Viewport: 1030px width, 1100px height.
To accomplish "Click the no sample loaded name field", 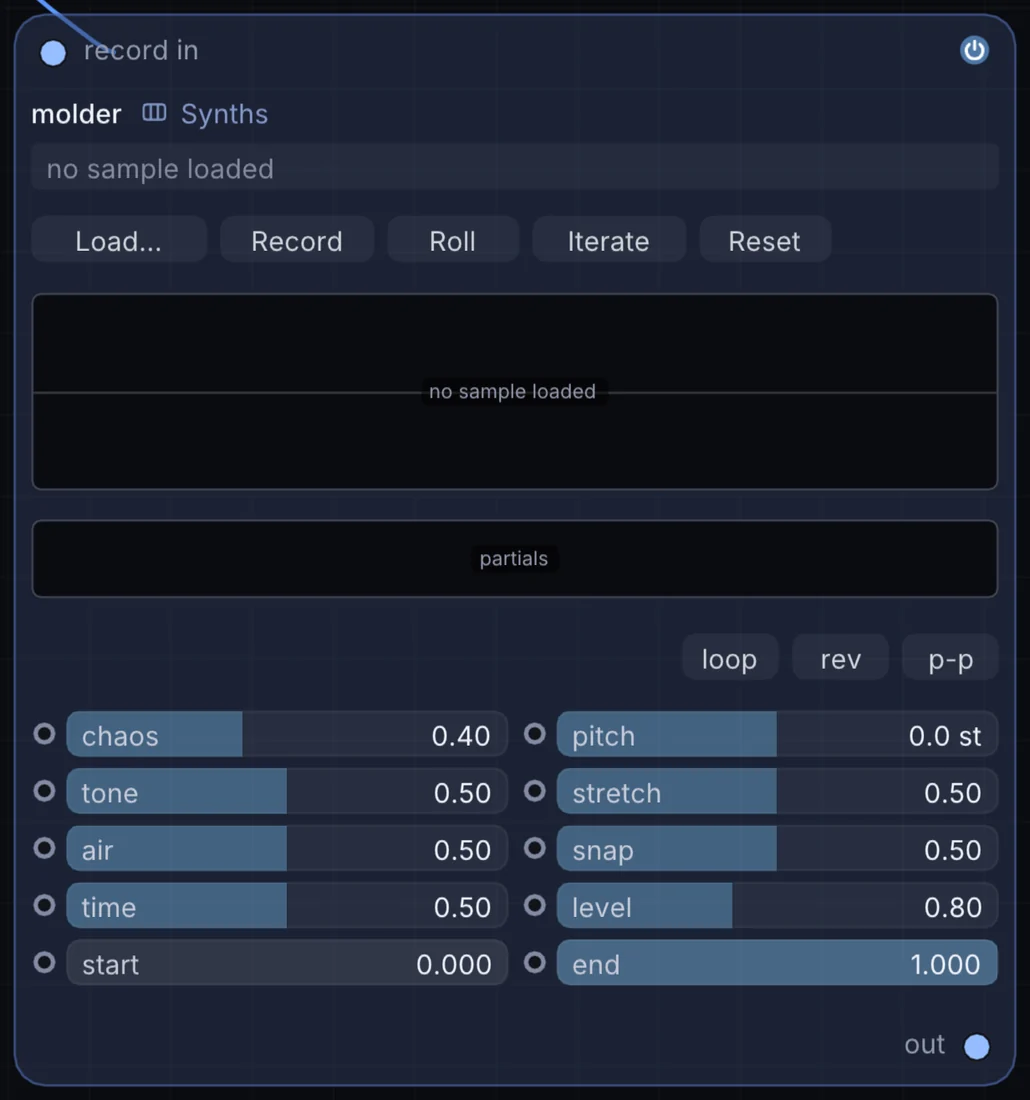I will point(515,168).
